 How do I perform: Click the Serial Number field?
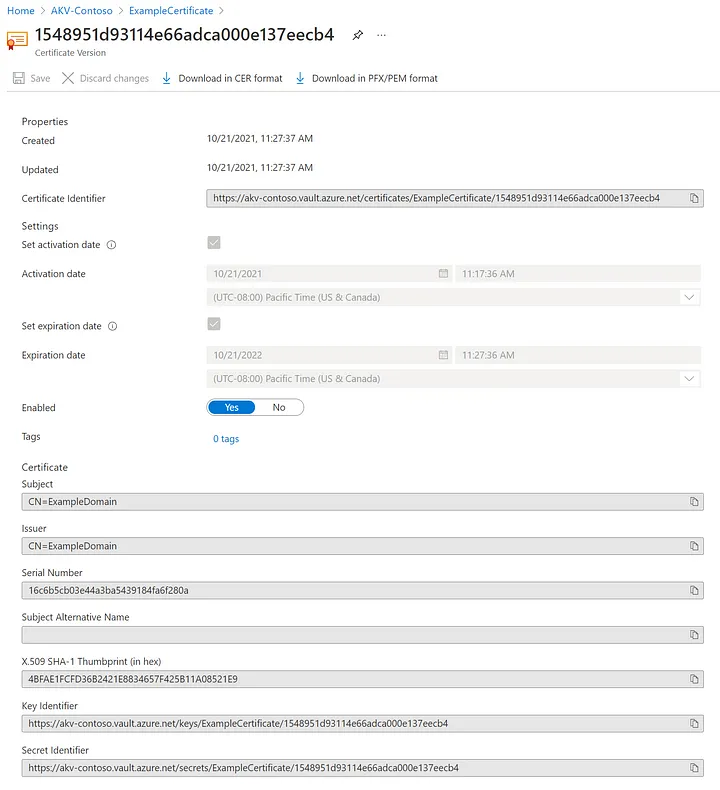[x=362, y=590]
